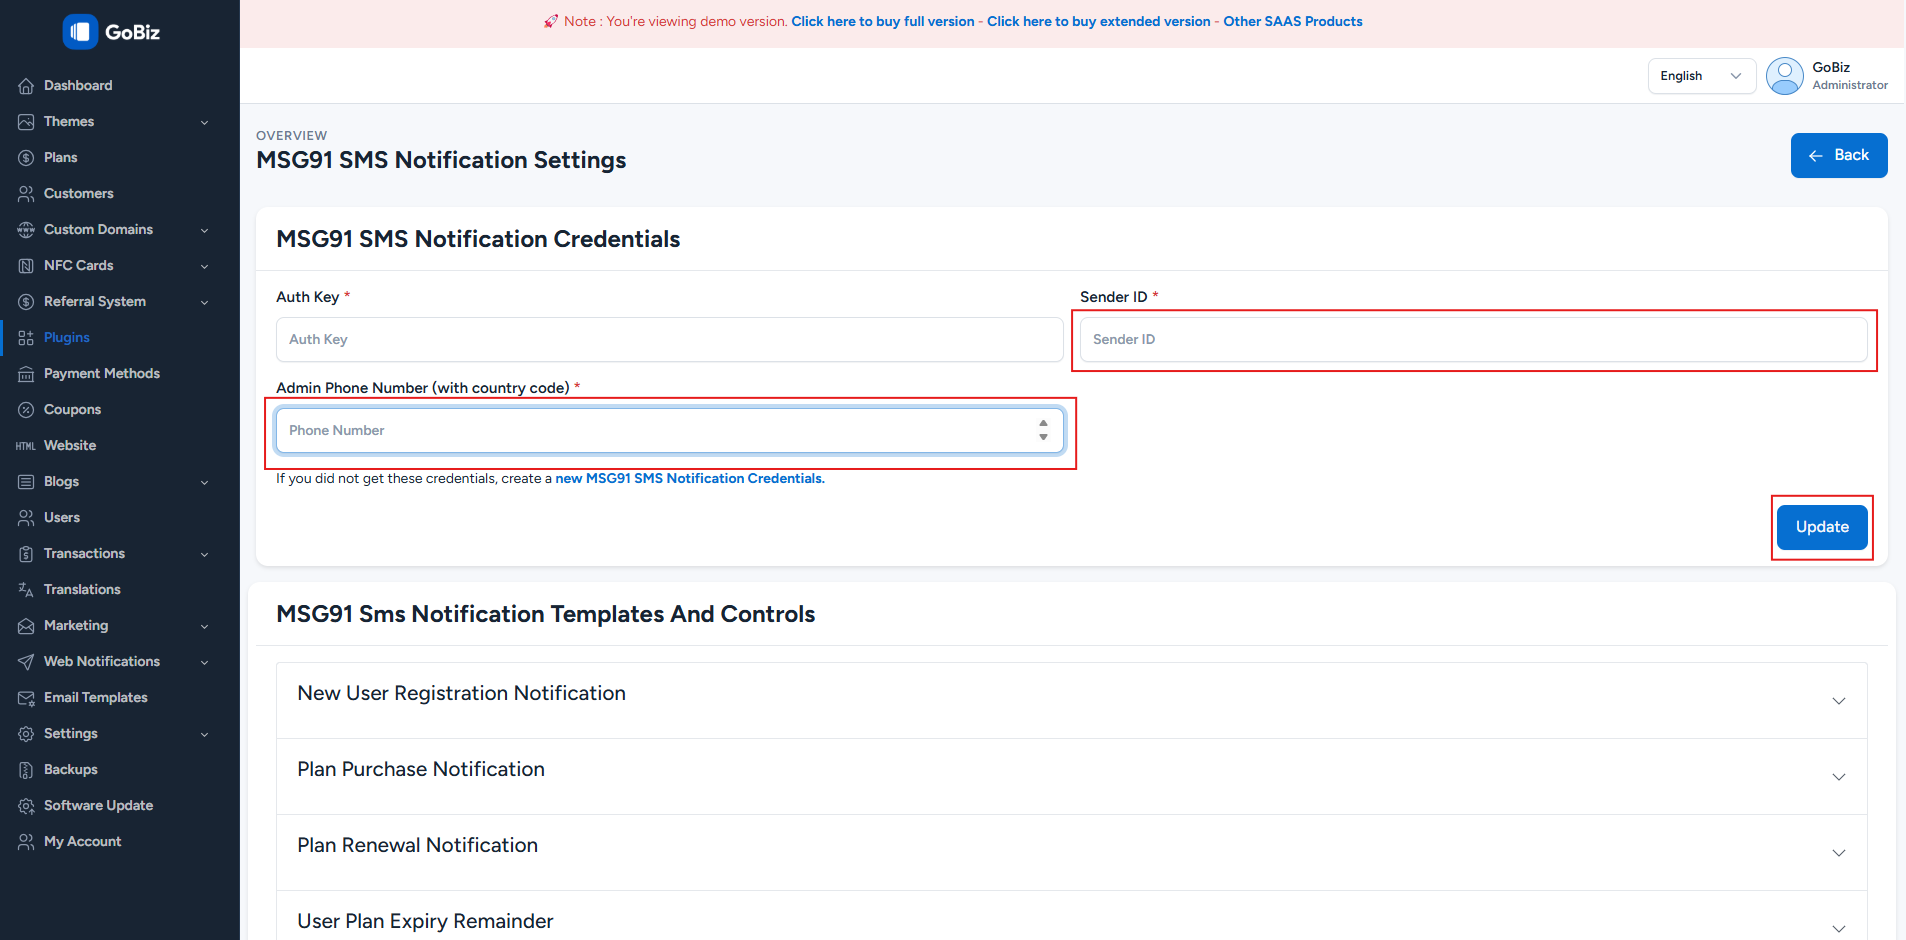Image resolution: width=1906 pixels, height=940 pixels.
Task: Open Payment Methods in sidebar
Action: [101, 374]
